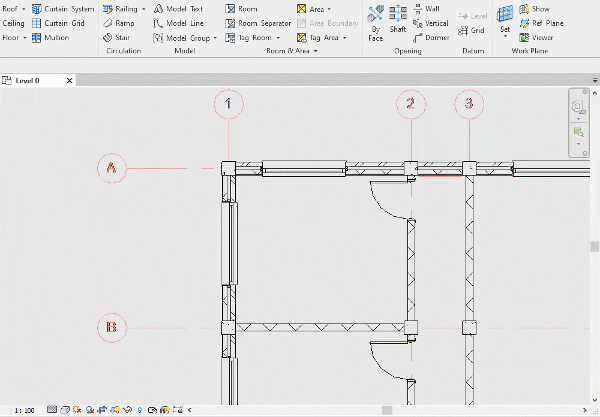Click the horizontal scrollbar right arrow
Viewport: 600px width, 417px height.
pyautogui.click(x=585, y=410)
